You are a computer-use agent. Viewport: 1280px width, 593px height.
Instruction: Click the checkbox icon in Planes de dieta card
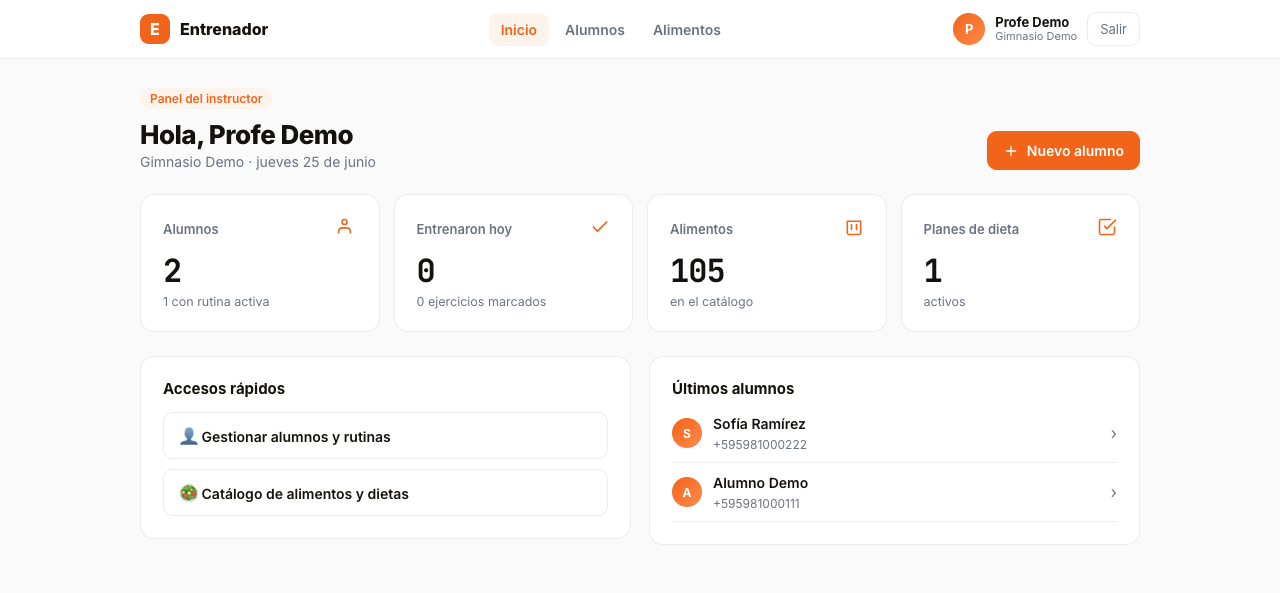point(1107,227)
